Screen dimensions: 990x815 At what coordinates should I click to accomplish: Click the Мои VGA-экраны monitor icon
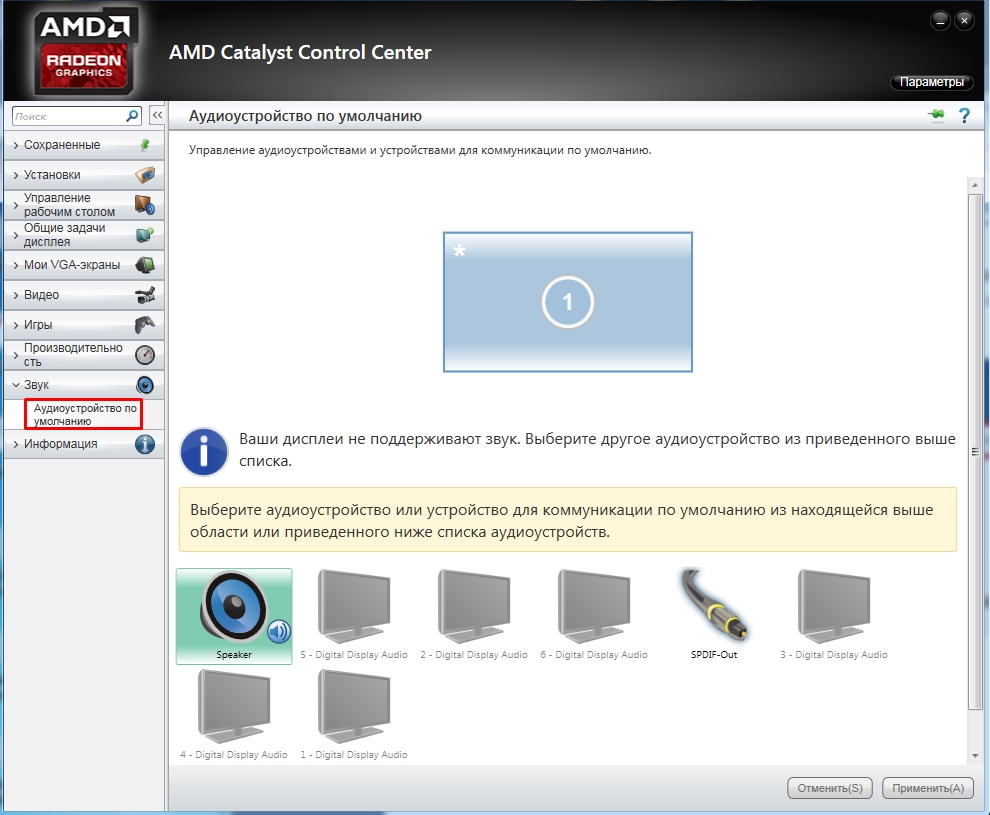pos(145,265)
